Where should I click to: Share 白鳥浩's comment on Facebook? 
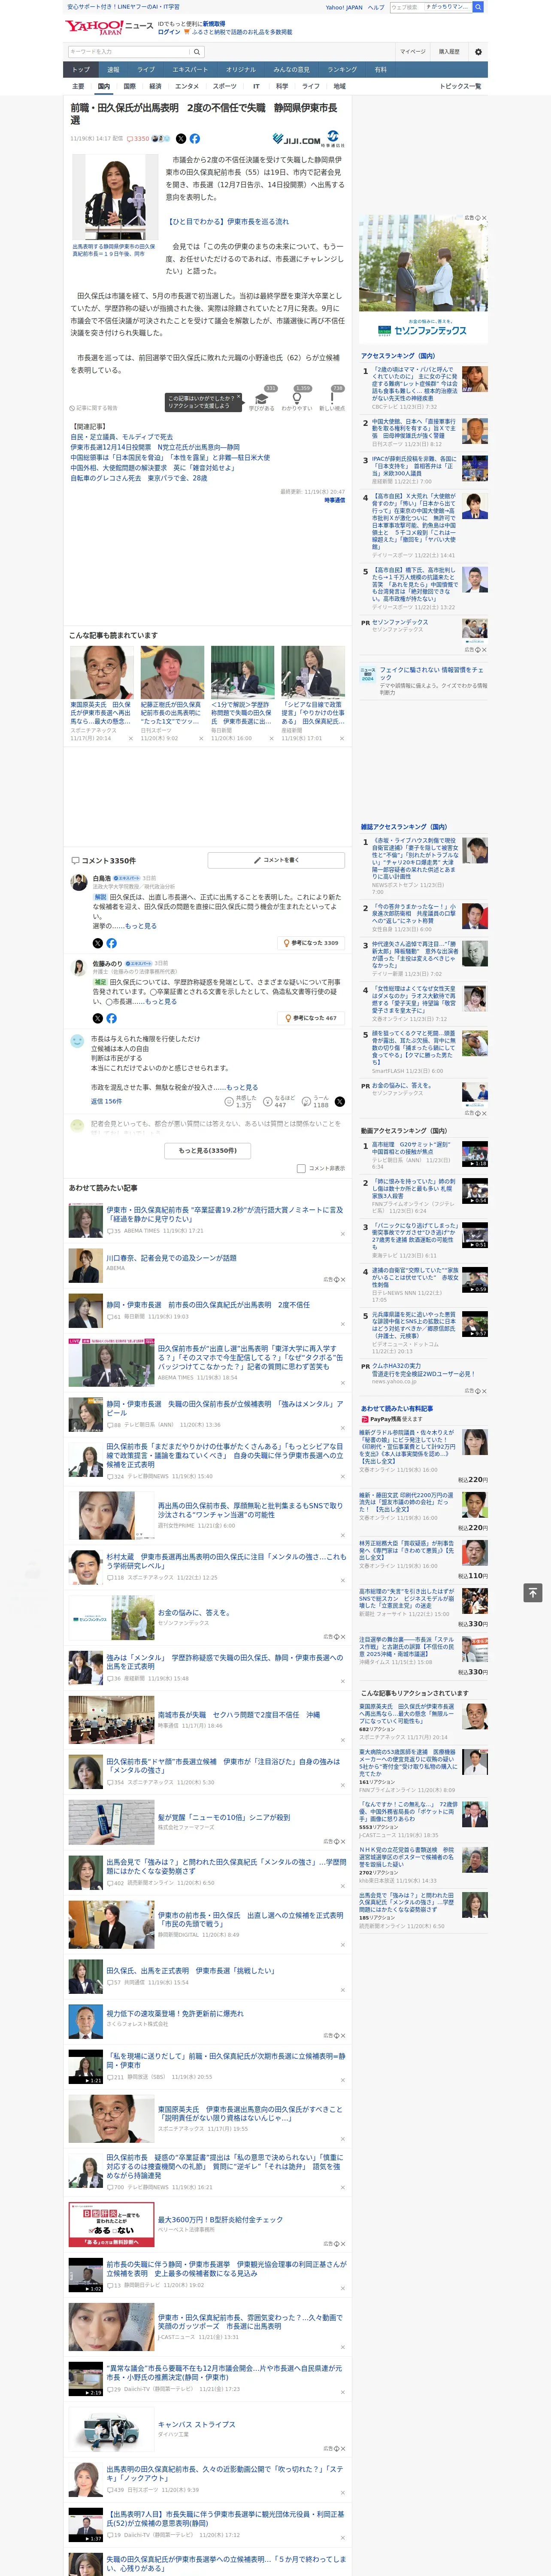(x=111, y=943)
